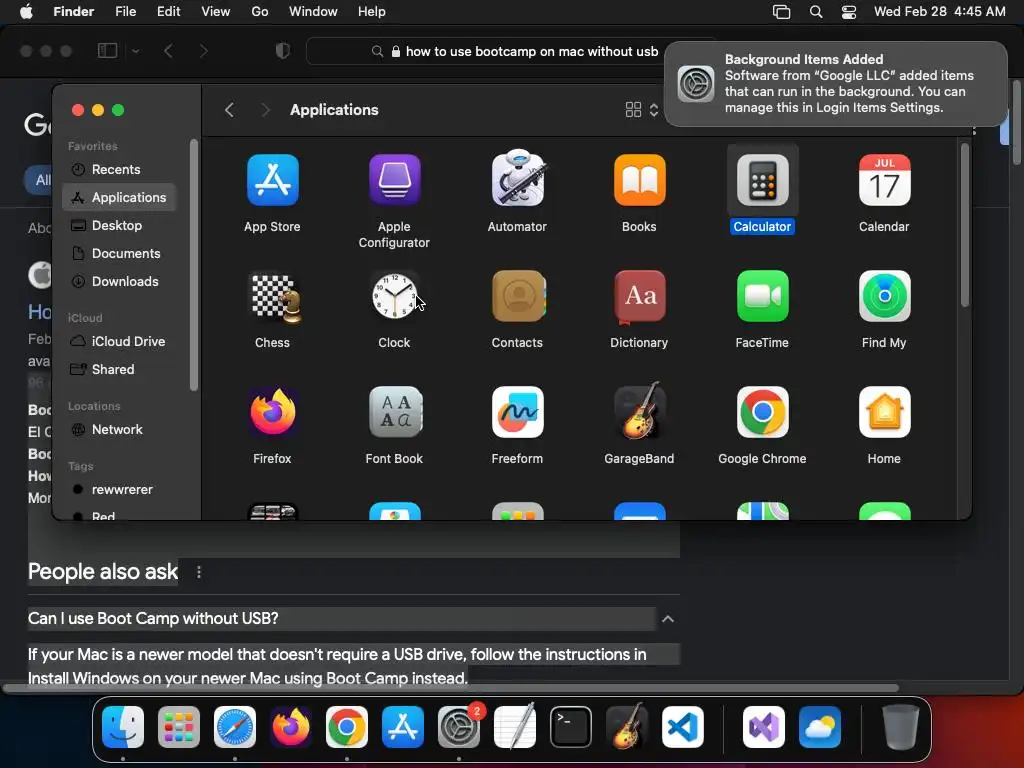Image resolution: width=1024 pixels, height=768 pixels.
Task: Select Recents in Finder sidebar
Action: point(119,170)
